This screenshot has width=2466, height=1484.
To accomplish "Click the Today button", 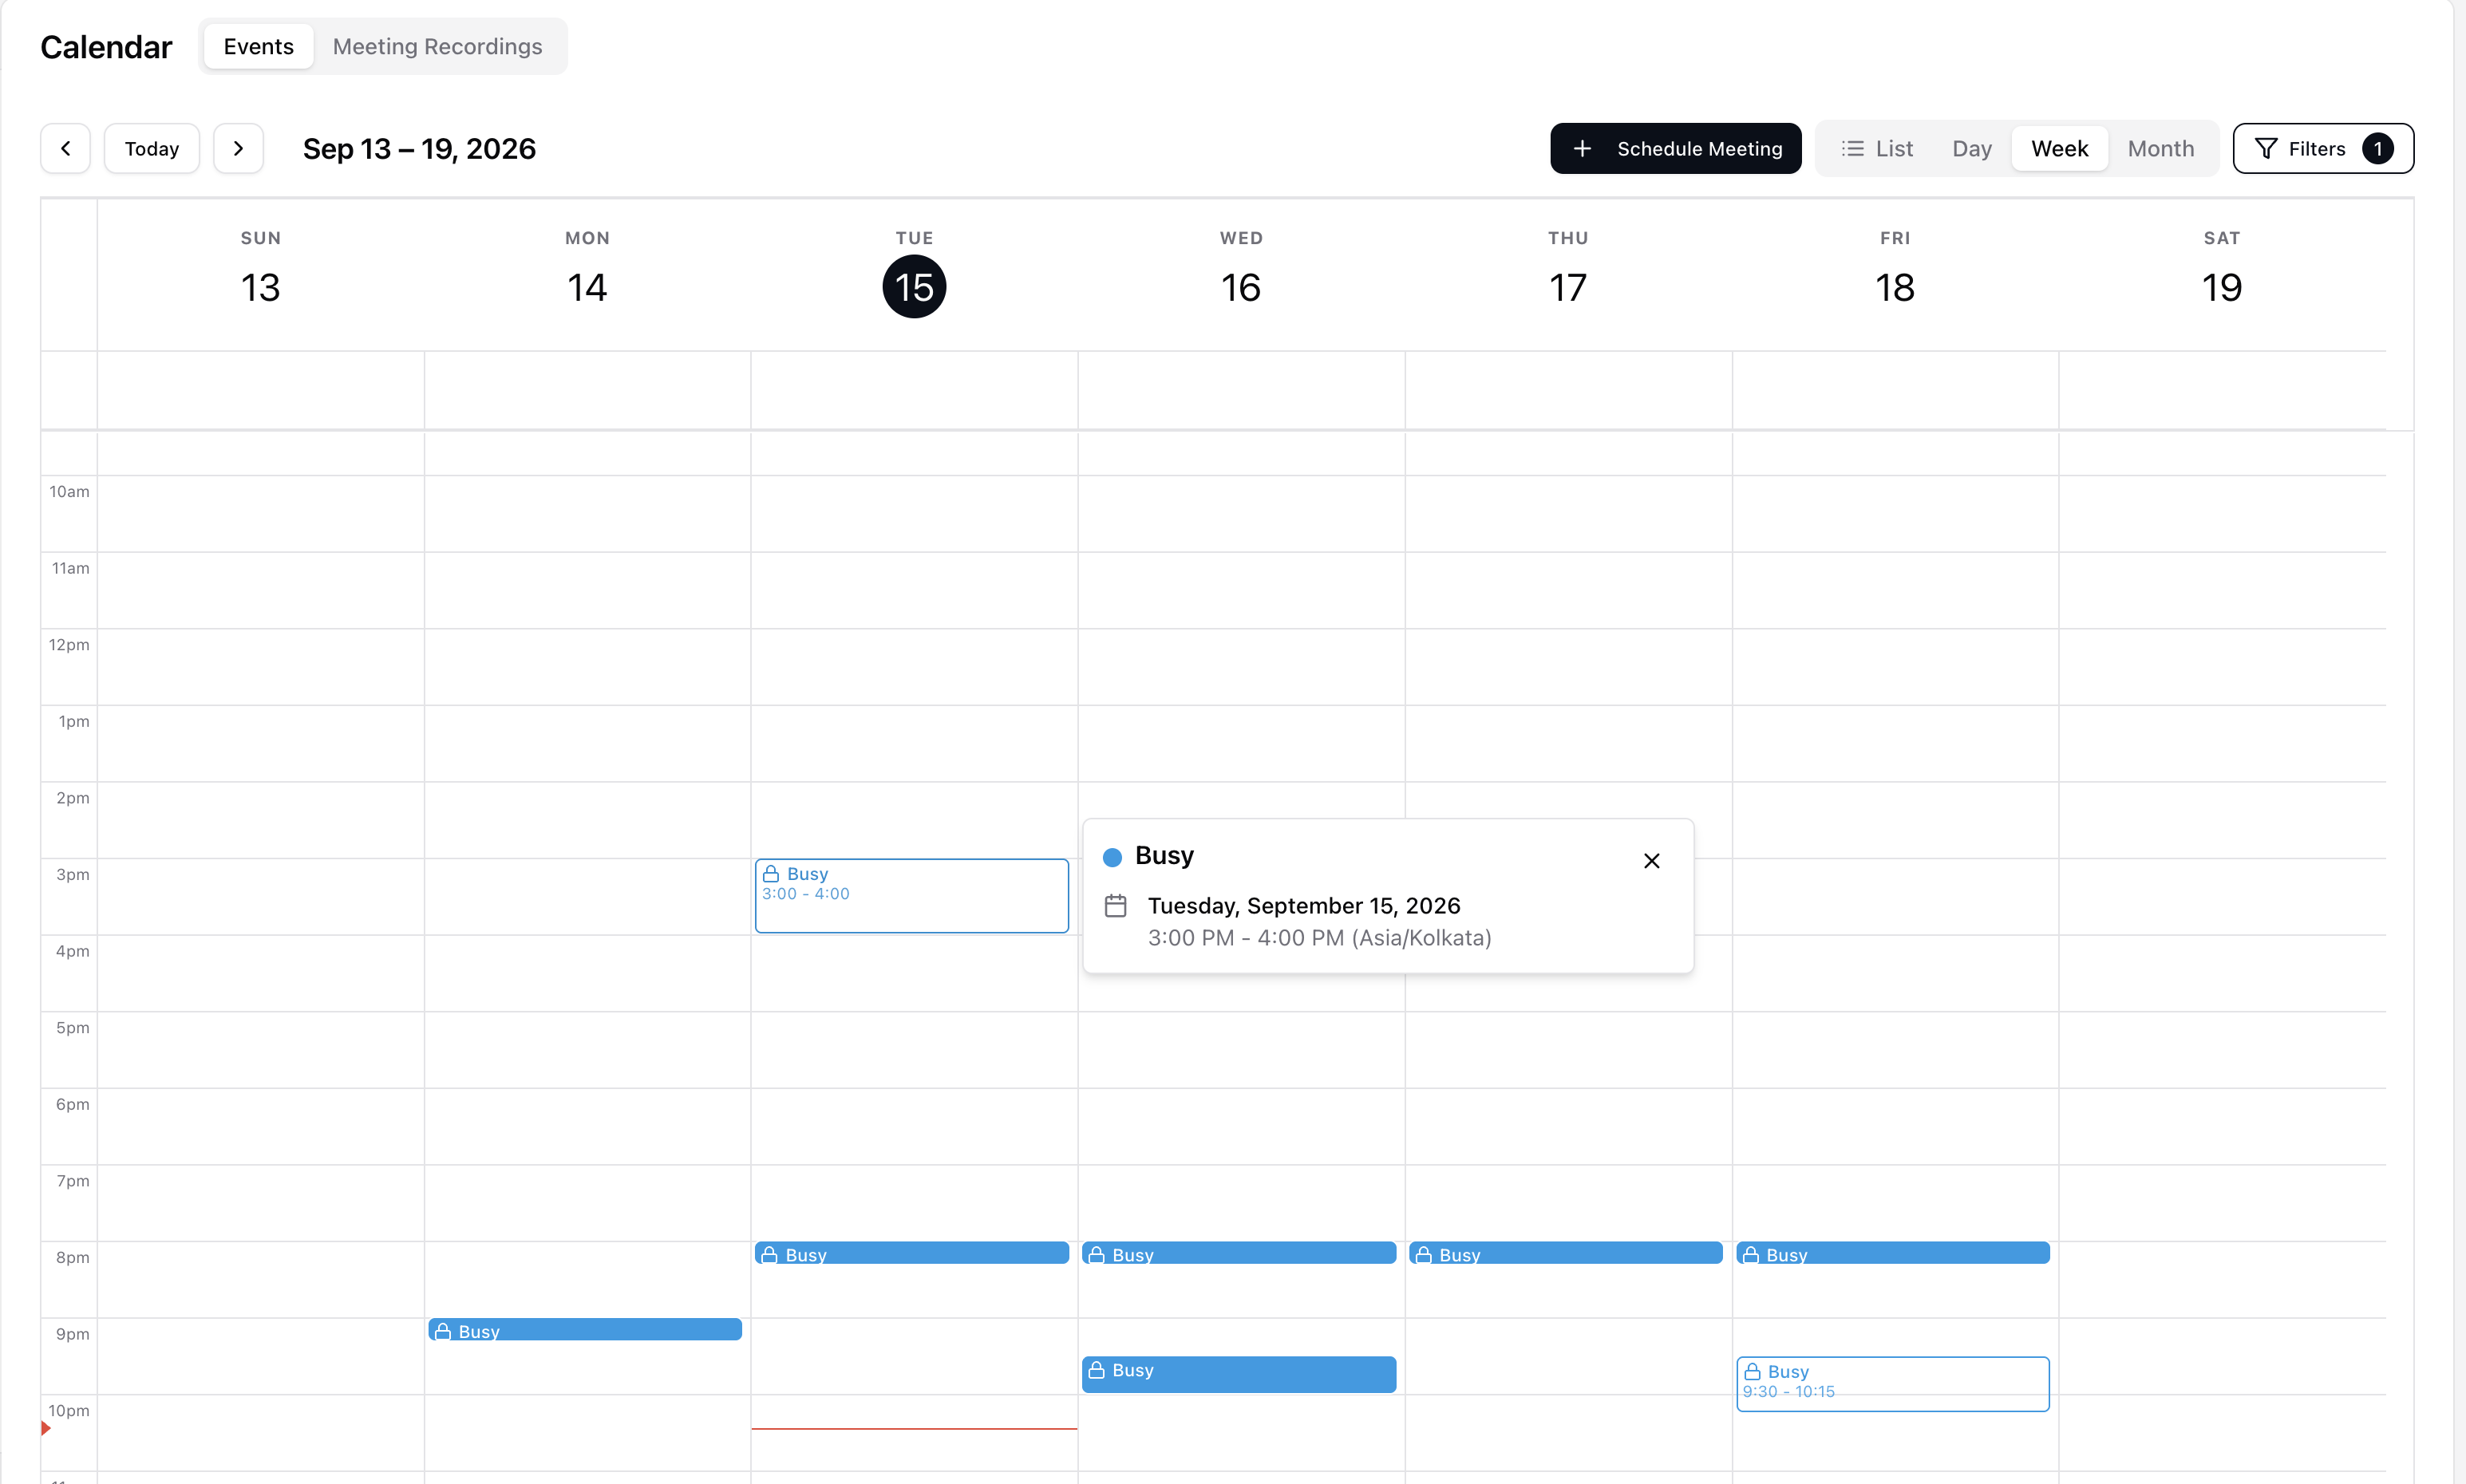I will [152, 148].
